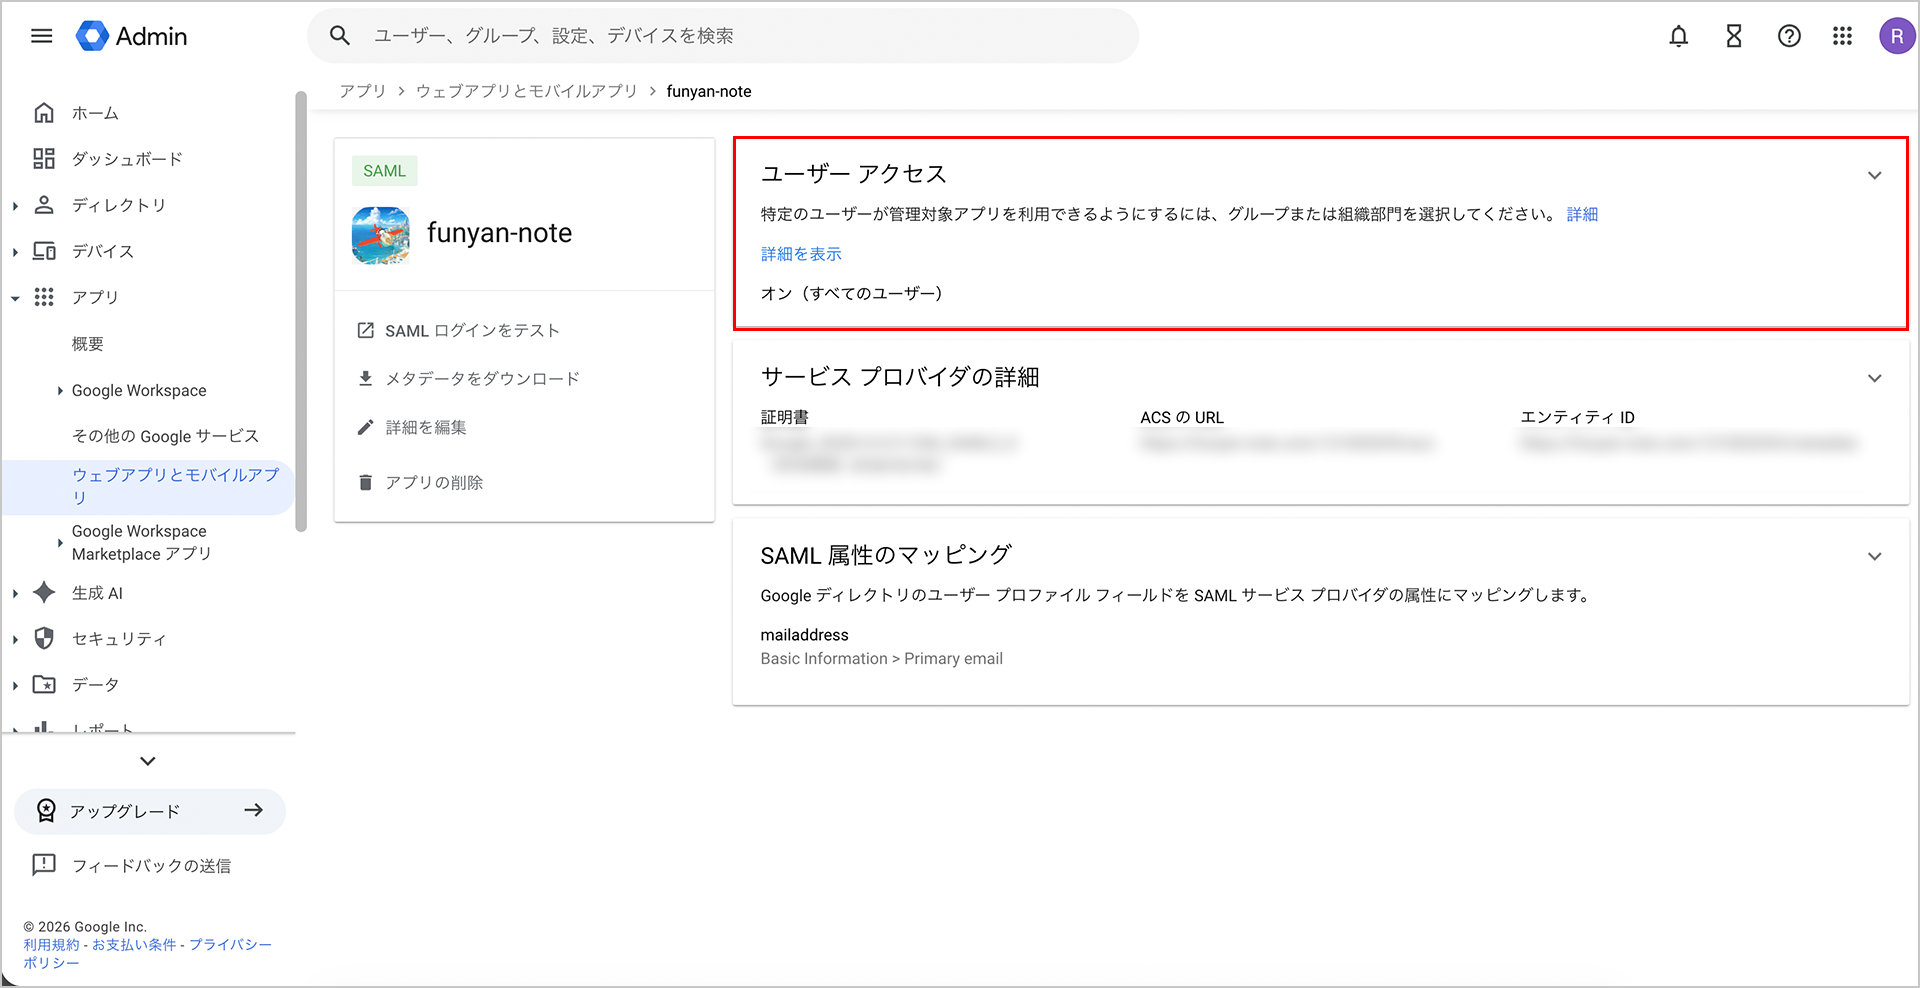The width and height of the screenshot is (1920, 988).
Task: Click the trash icon for アプリの削除
Action: 366,483
